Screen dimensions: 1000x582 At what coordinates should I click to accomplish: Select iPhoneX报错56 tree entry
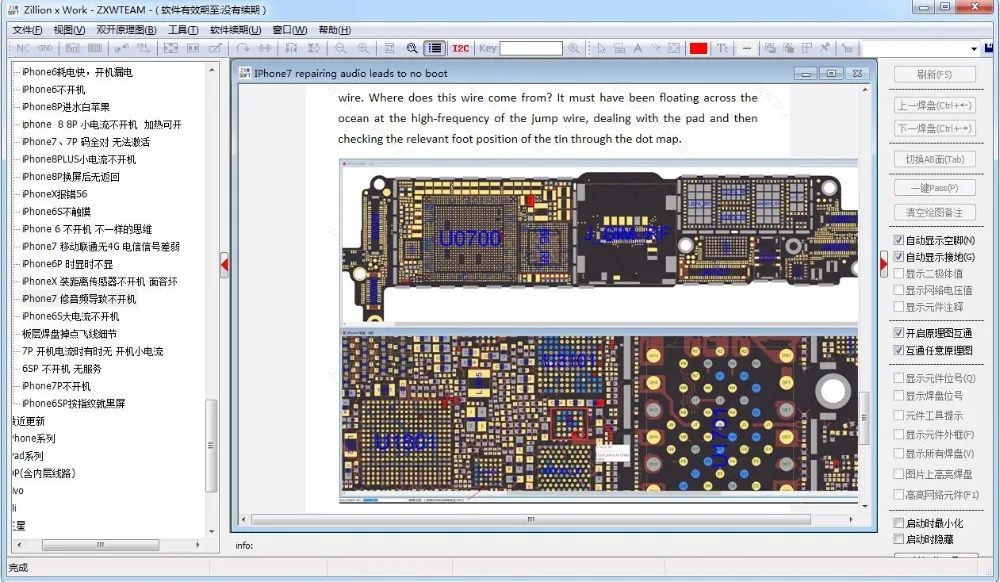[54, 194]
